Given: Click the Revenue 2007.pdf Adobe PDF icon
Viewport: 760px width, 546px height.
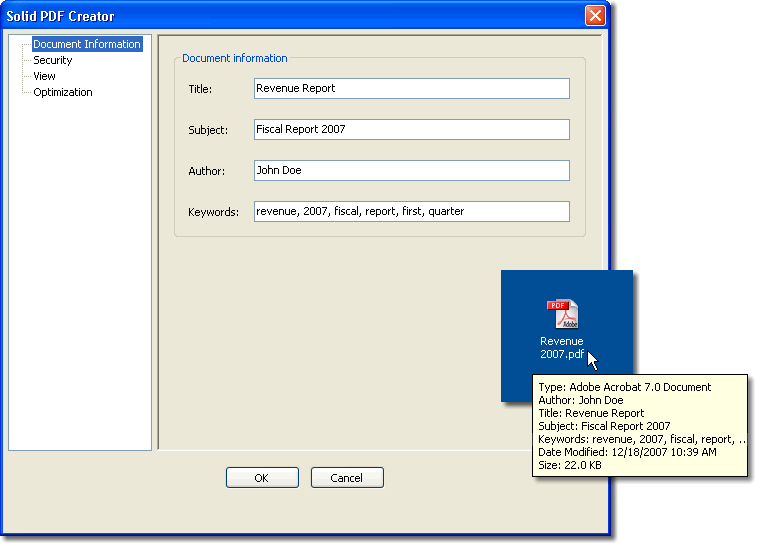Looking at the screenshot, I should [x=562, y=314].
